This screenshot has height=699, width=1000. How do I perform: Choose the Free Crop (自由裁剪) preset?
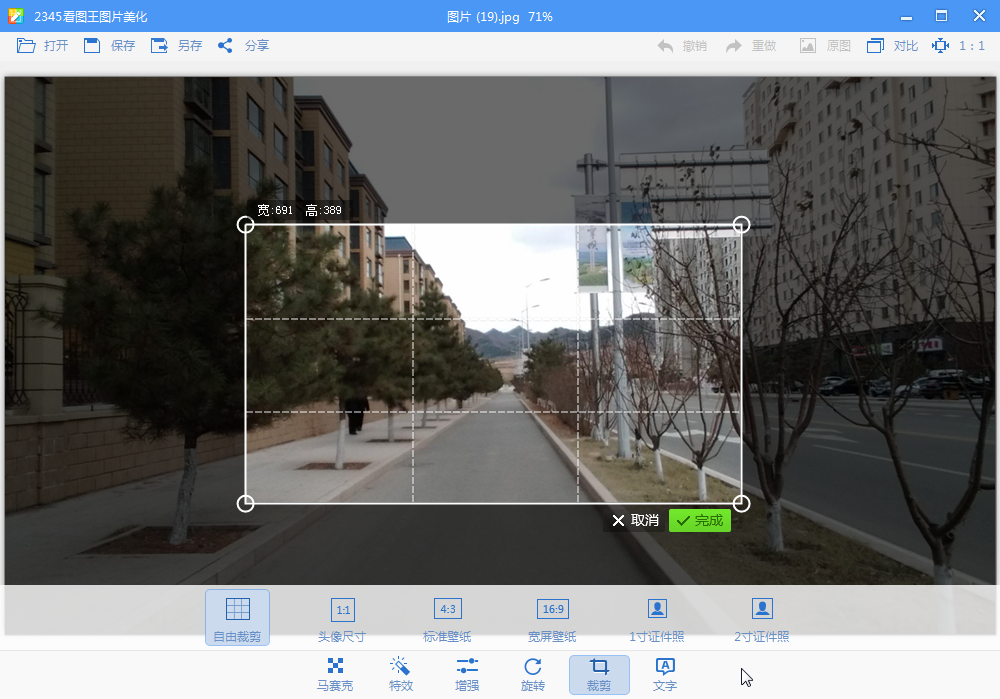(x=237, y=617)
